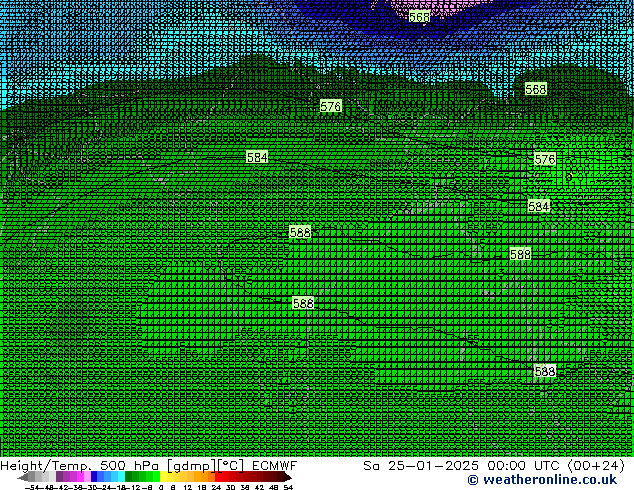Click the '[°C]' unit text in caption
This screenshot has width=634, height=490.
pyautogui.click(x=231, y=466)
